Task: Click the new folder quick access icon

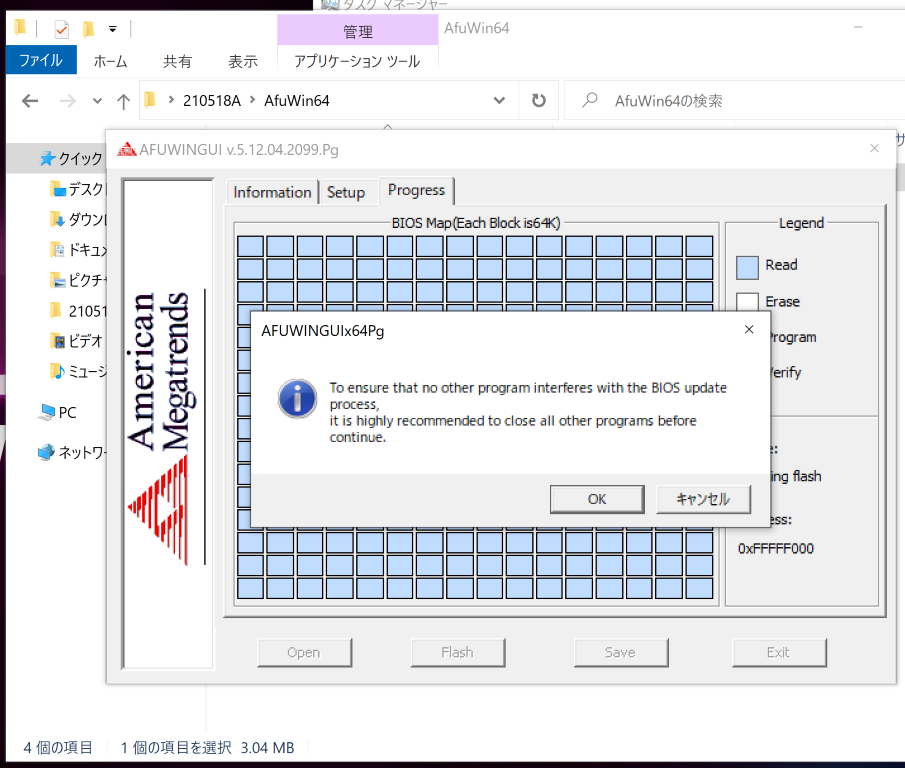Action: [x=88, y=29]
